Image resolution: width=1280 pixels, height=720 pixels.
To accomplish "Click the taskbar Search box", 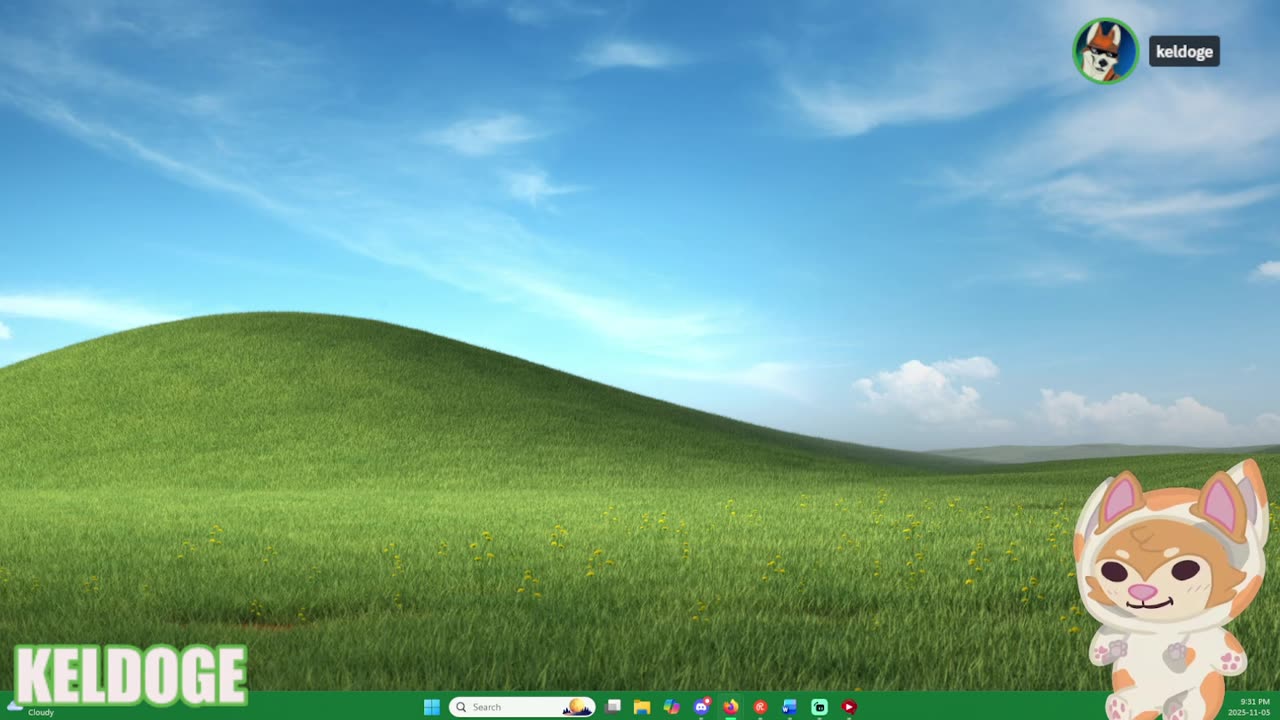I will [x=522, y=707].
